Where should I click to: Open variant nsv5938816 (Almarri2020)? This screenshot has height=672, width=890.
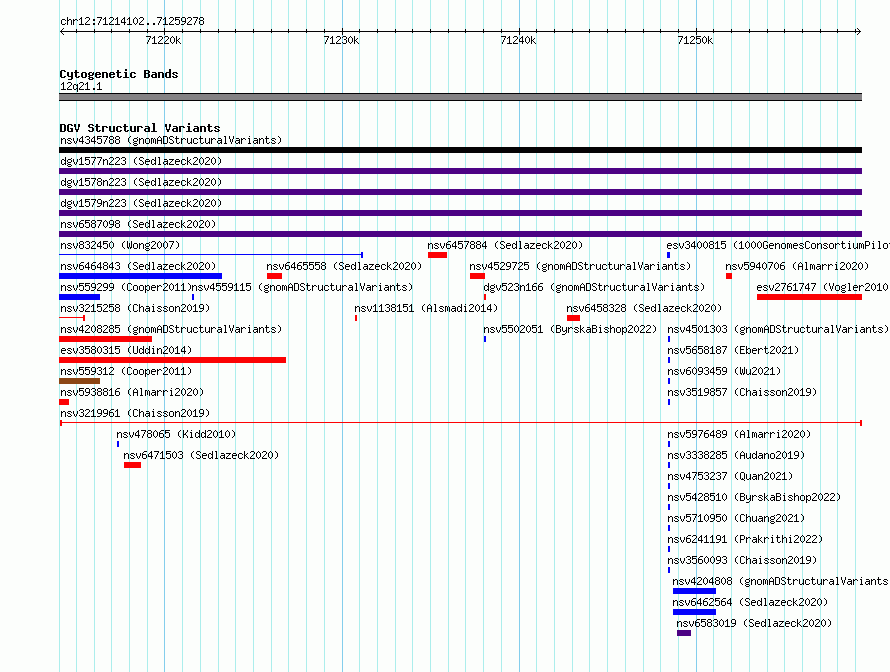132,392
